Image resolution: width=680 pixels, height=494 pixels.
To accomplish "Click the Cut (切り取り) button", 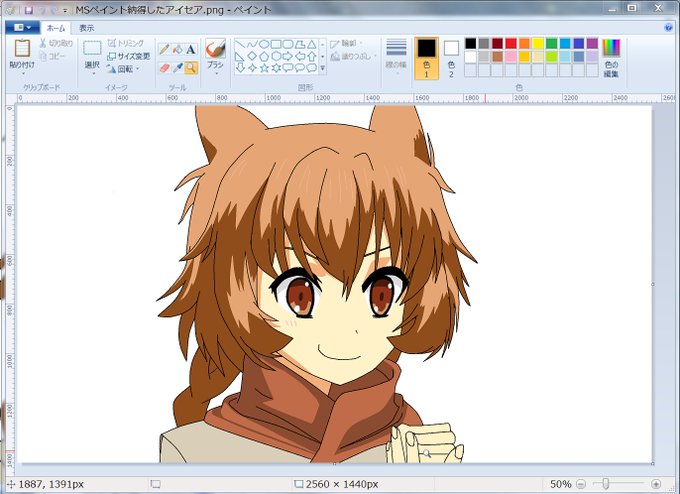I will pos(56,43).
